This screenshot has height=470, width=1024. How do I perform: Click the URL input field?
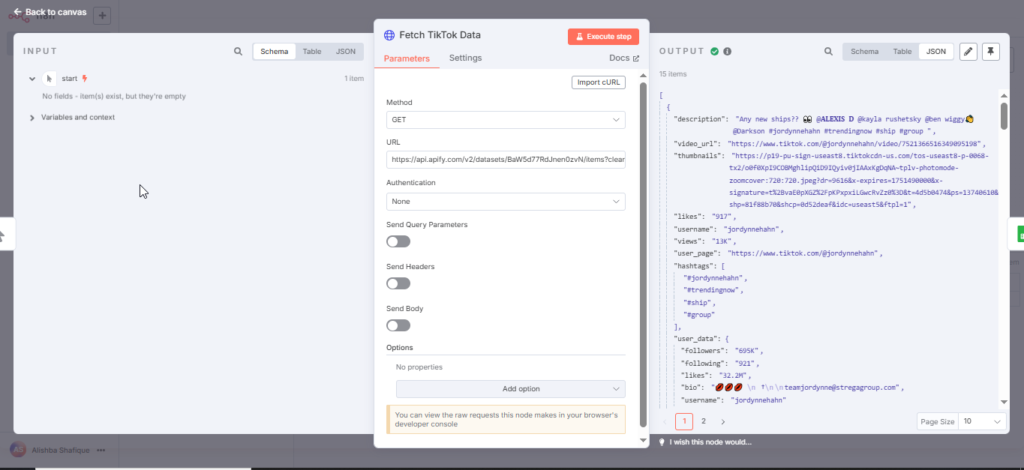point(505,159)
